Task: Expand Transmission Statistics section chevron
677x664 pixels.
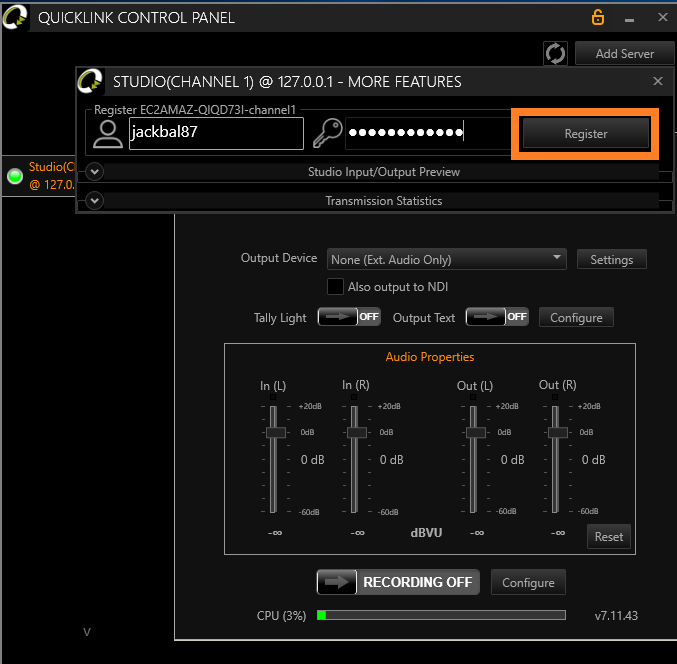Action: (x=95, y=201)
